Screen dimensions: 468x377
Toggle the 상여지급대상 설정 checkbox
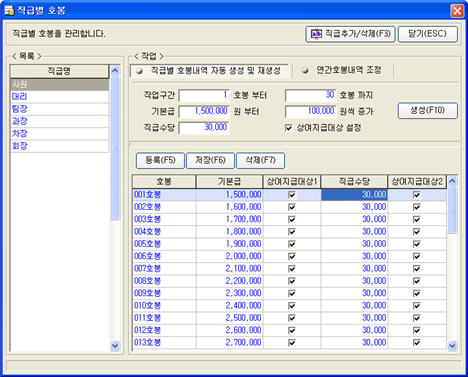[x=289, y=128]
